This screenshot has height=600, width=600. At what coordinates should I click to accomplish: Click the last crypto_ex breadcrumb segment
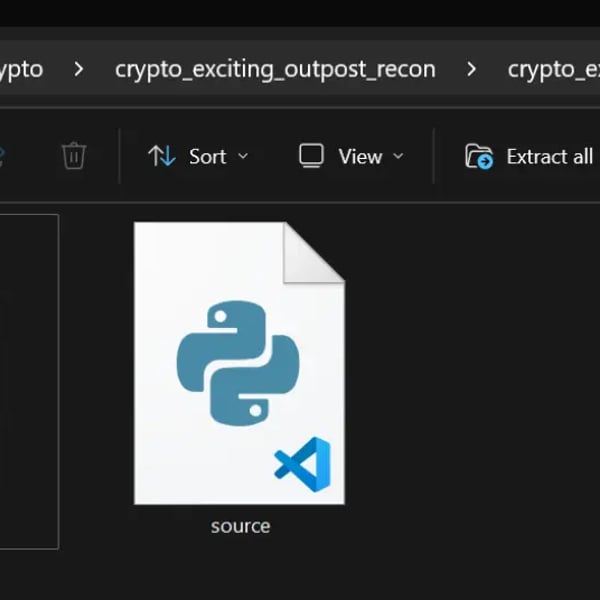[553, 70]
